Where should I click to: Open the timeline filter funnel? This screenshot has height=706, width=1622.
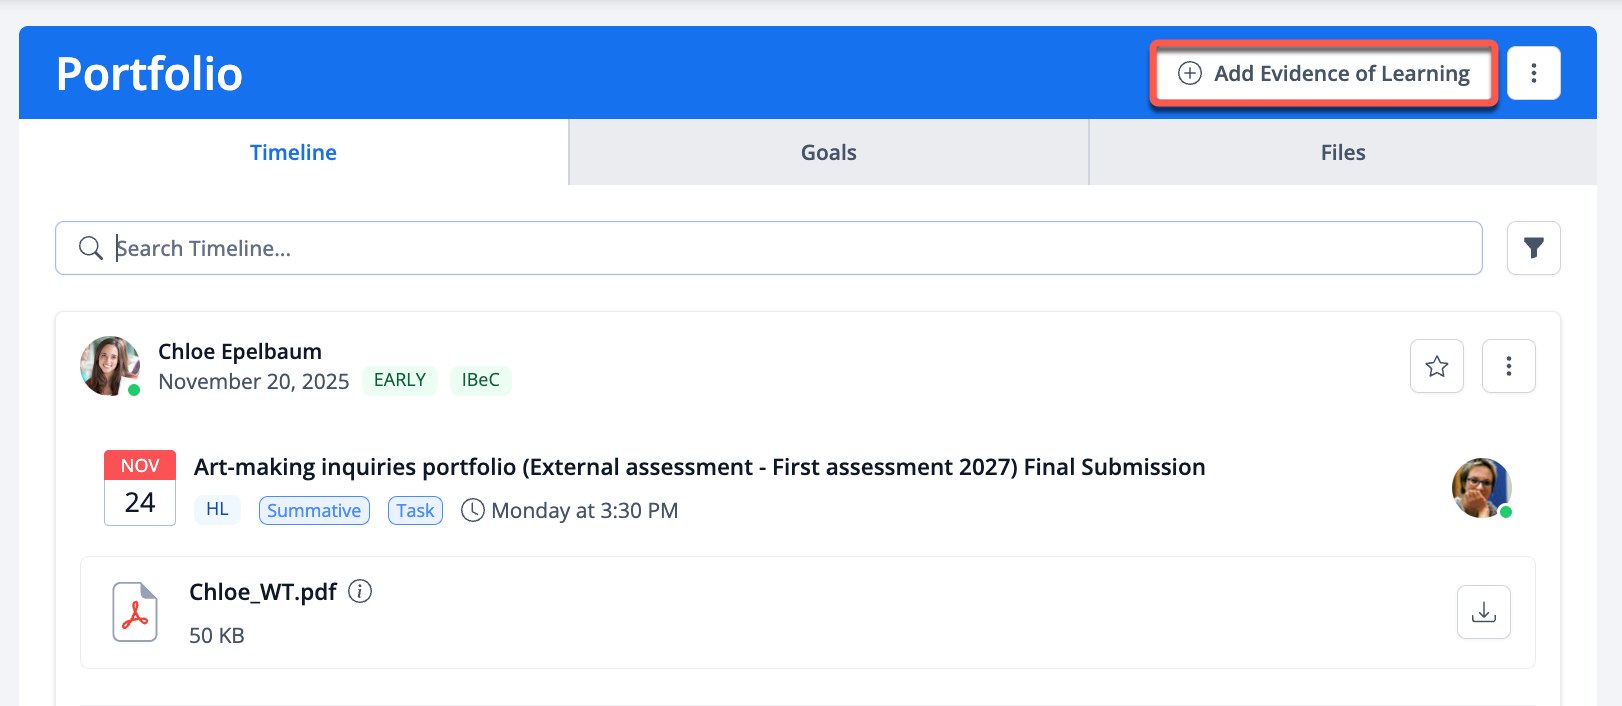1533,248
